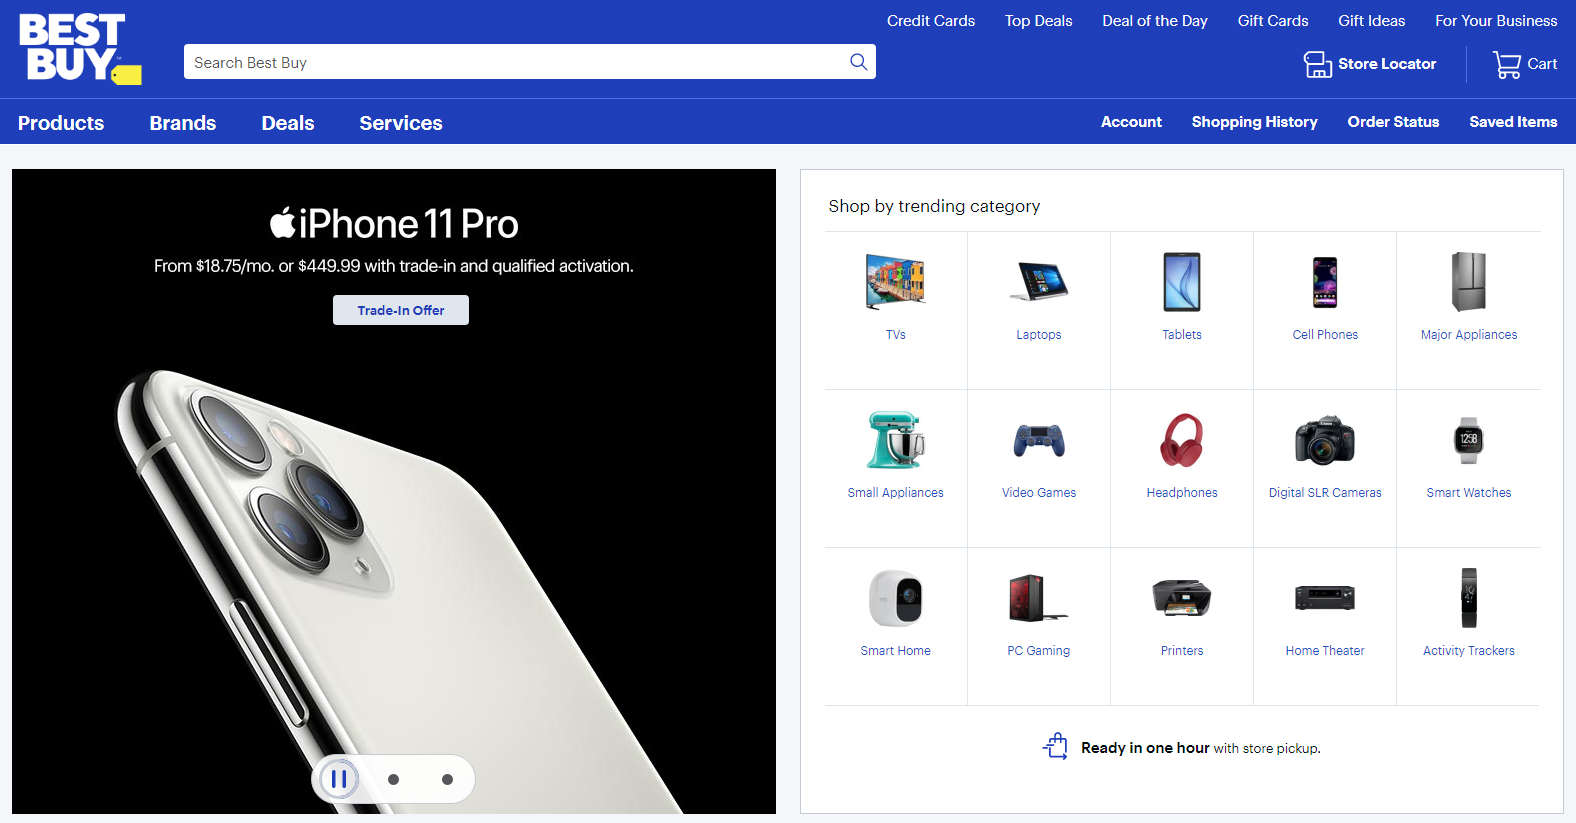This screenshot has width=1576, height=823.
Task: Open the Digital SLR Cameras icon
Action: (x=1324, y=440)
